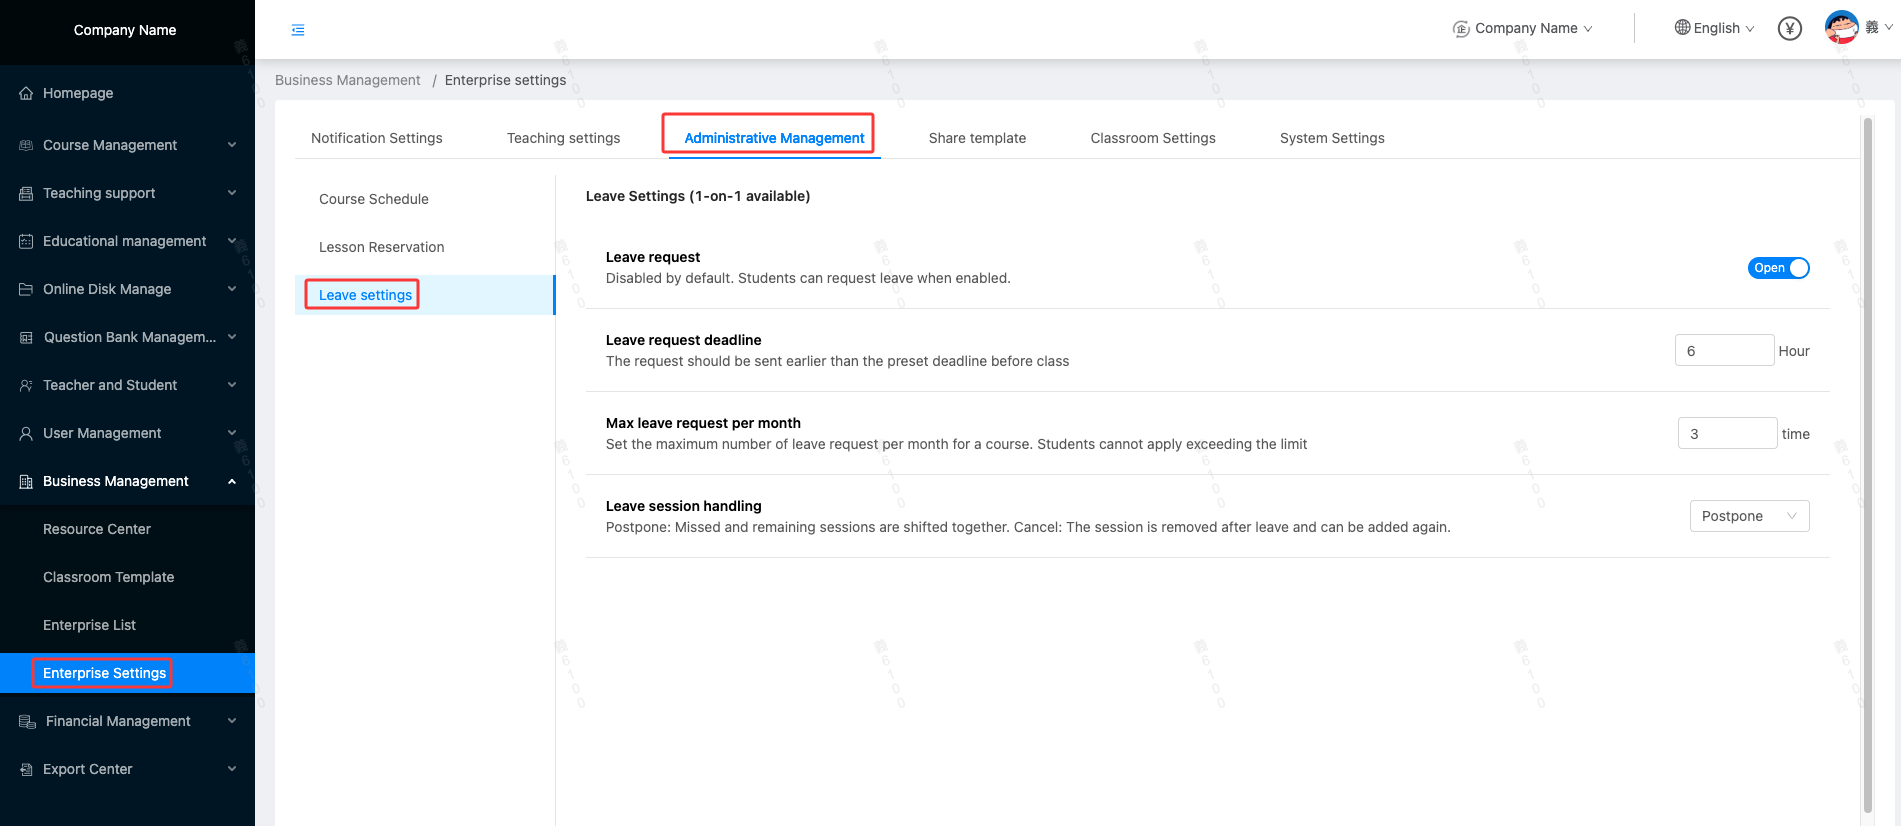Click the yen currency icon in header

pyautogui.click(x=1789, y=29)
